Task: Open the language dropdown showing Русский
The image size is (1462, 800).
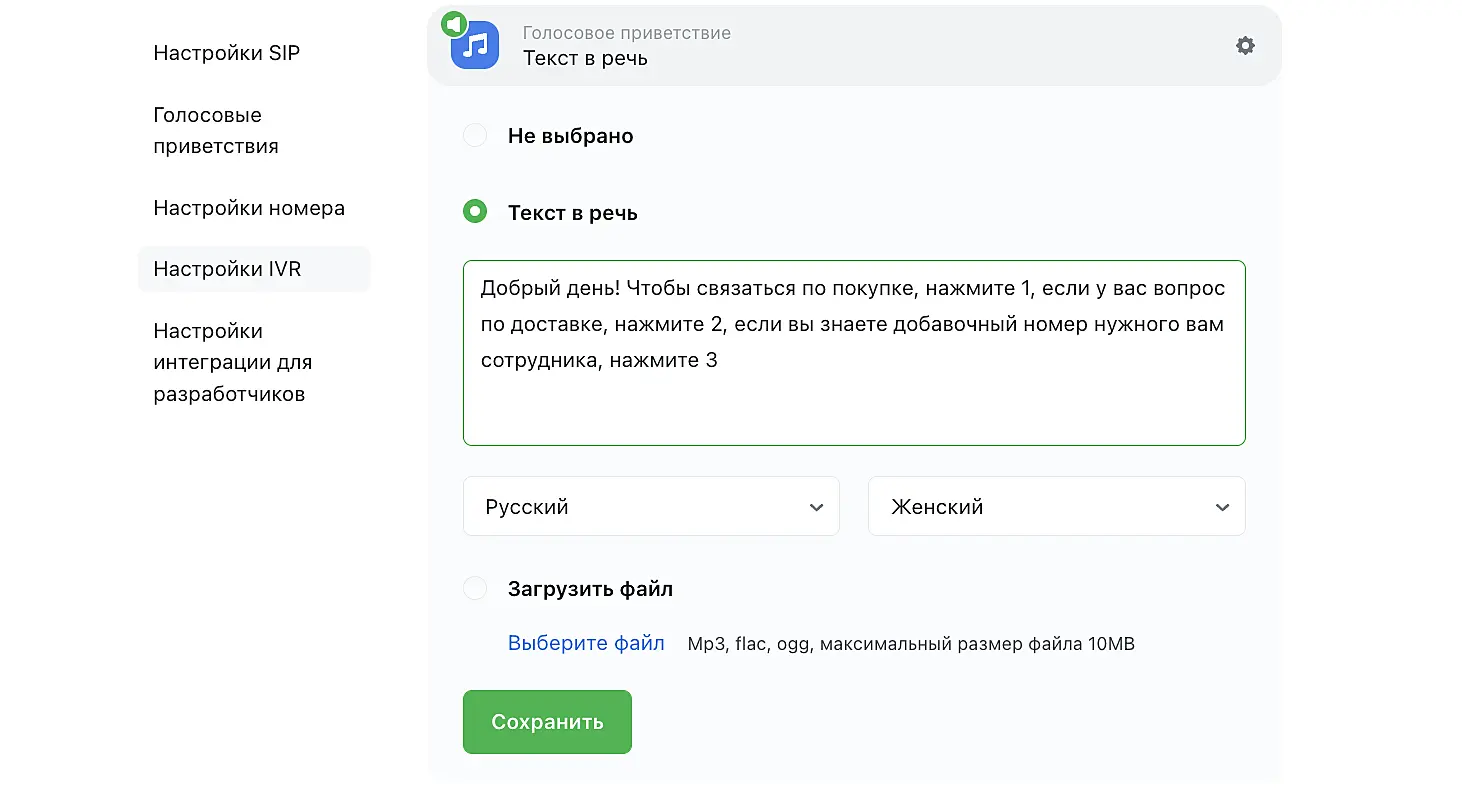Action: click(650, 506)
